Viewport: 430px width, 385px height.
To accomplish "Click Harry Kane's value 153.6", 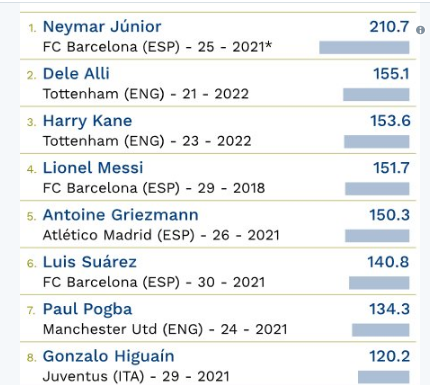I will pyautogui.click(x=390, y=121).
